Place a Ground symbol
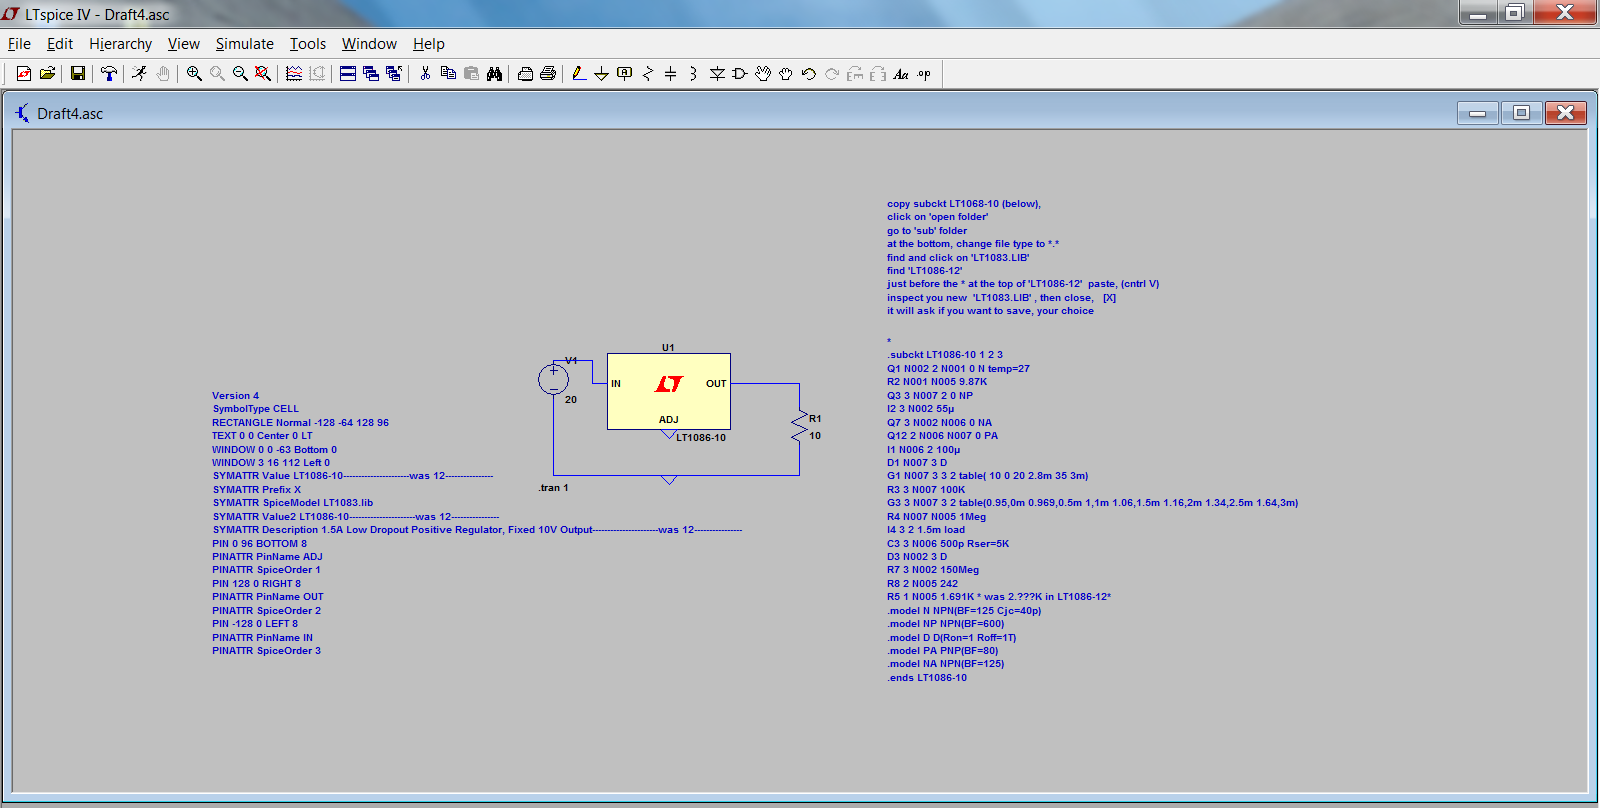Viewport: 1600px width, 808px height. 602,74
